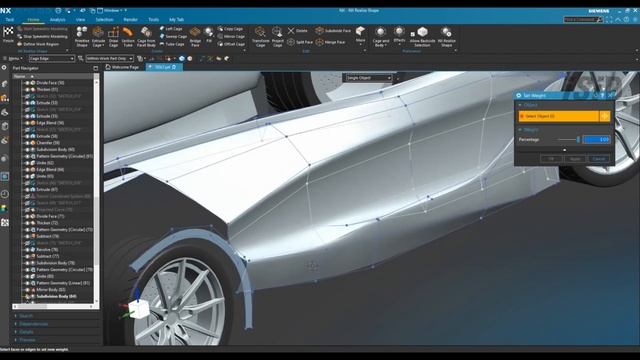
Task: Click Stop Symmetric Modeling
Action: click(x=42, y=36)
